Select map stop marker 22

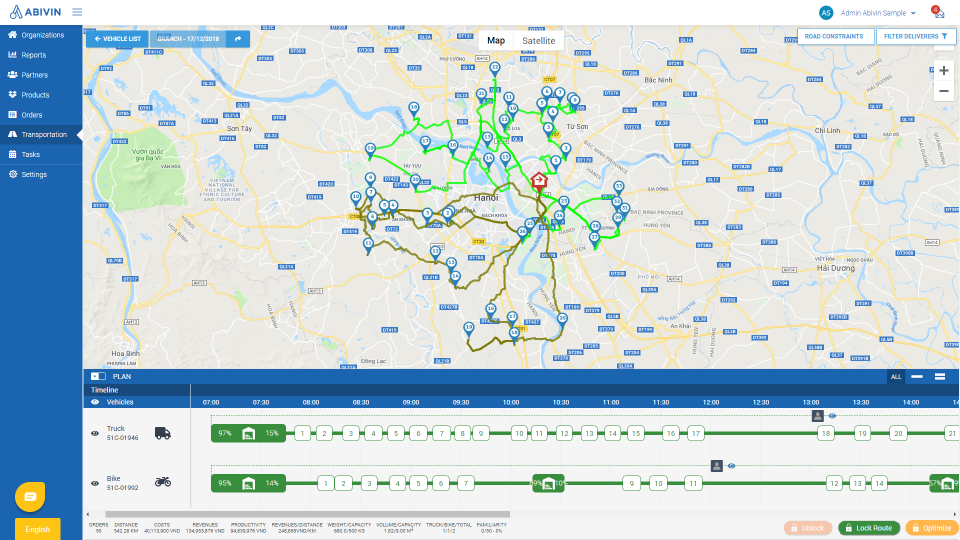[495, 69]
